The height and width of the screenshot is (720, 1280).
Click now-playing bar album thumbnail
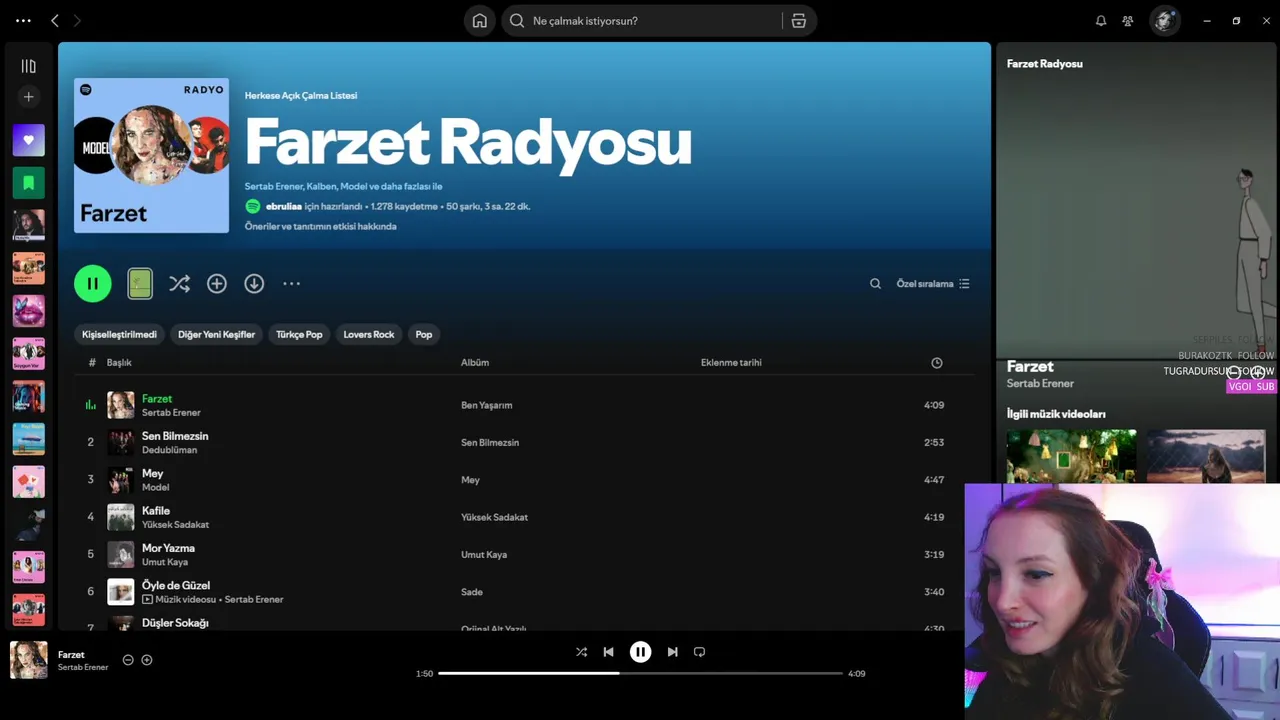pos(28,660)
